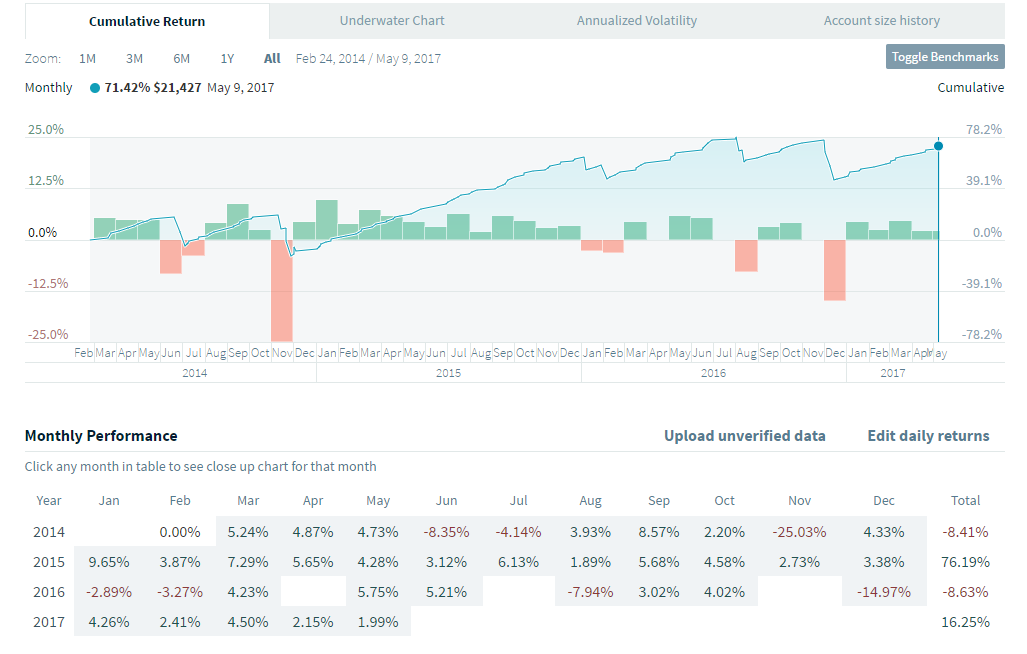Switch to the Underwater Chart tab

392,20
